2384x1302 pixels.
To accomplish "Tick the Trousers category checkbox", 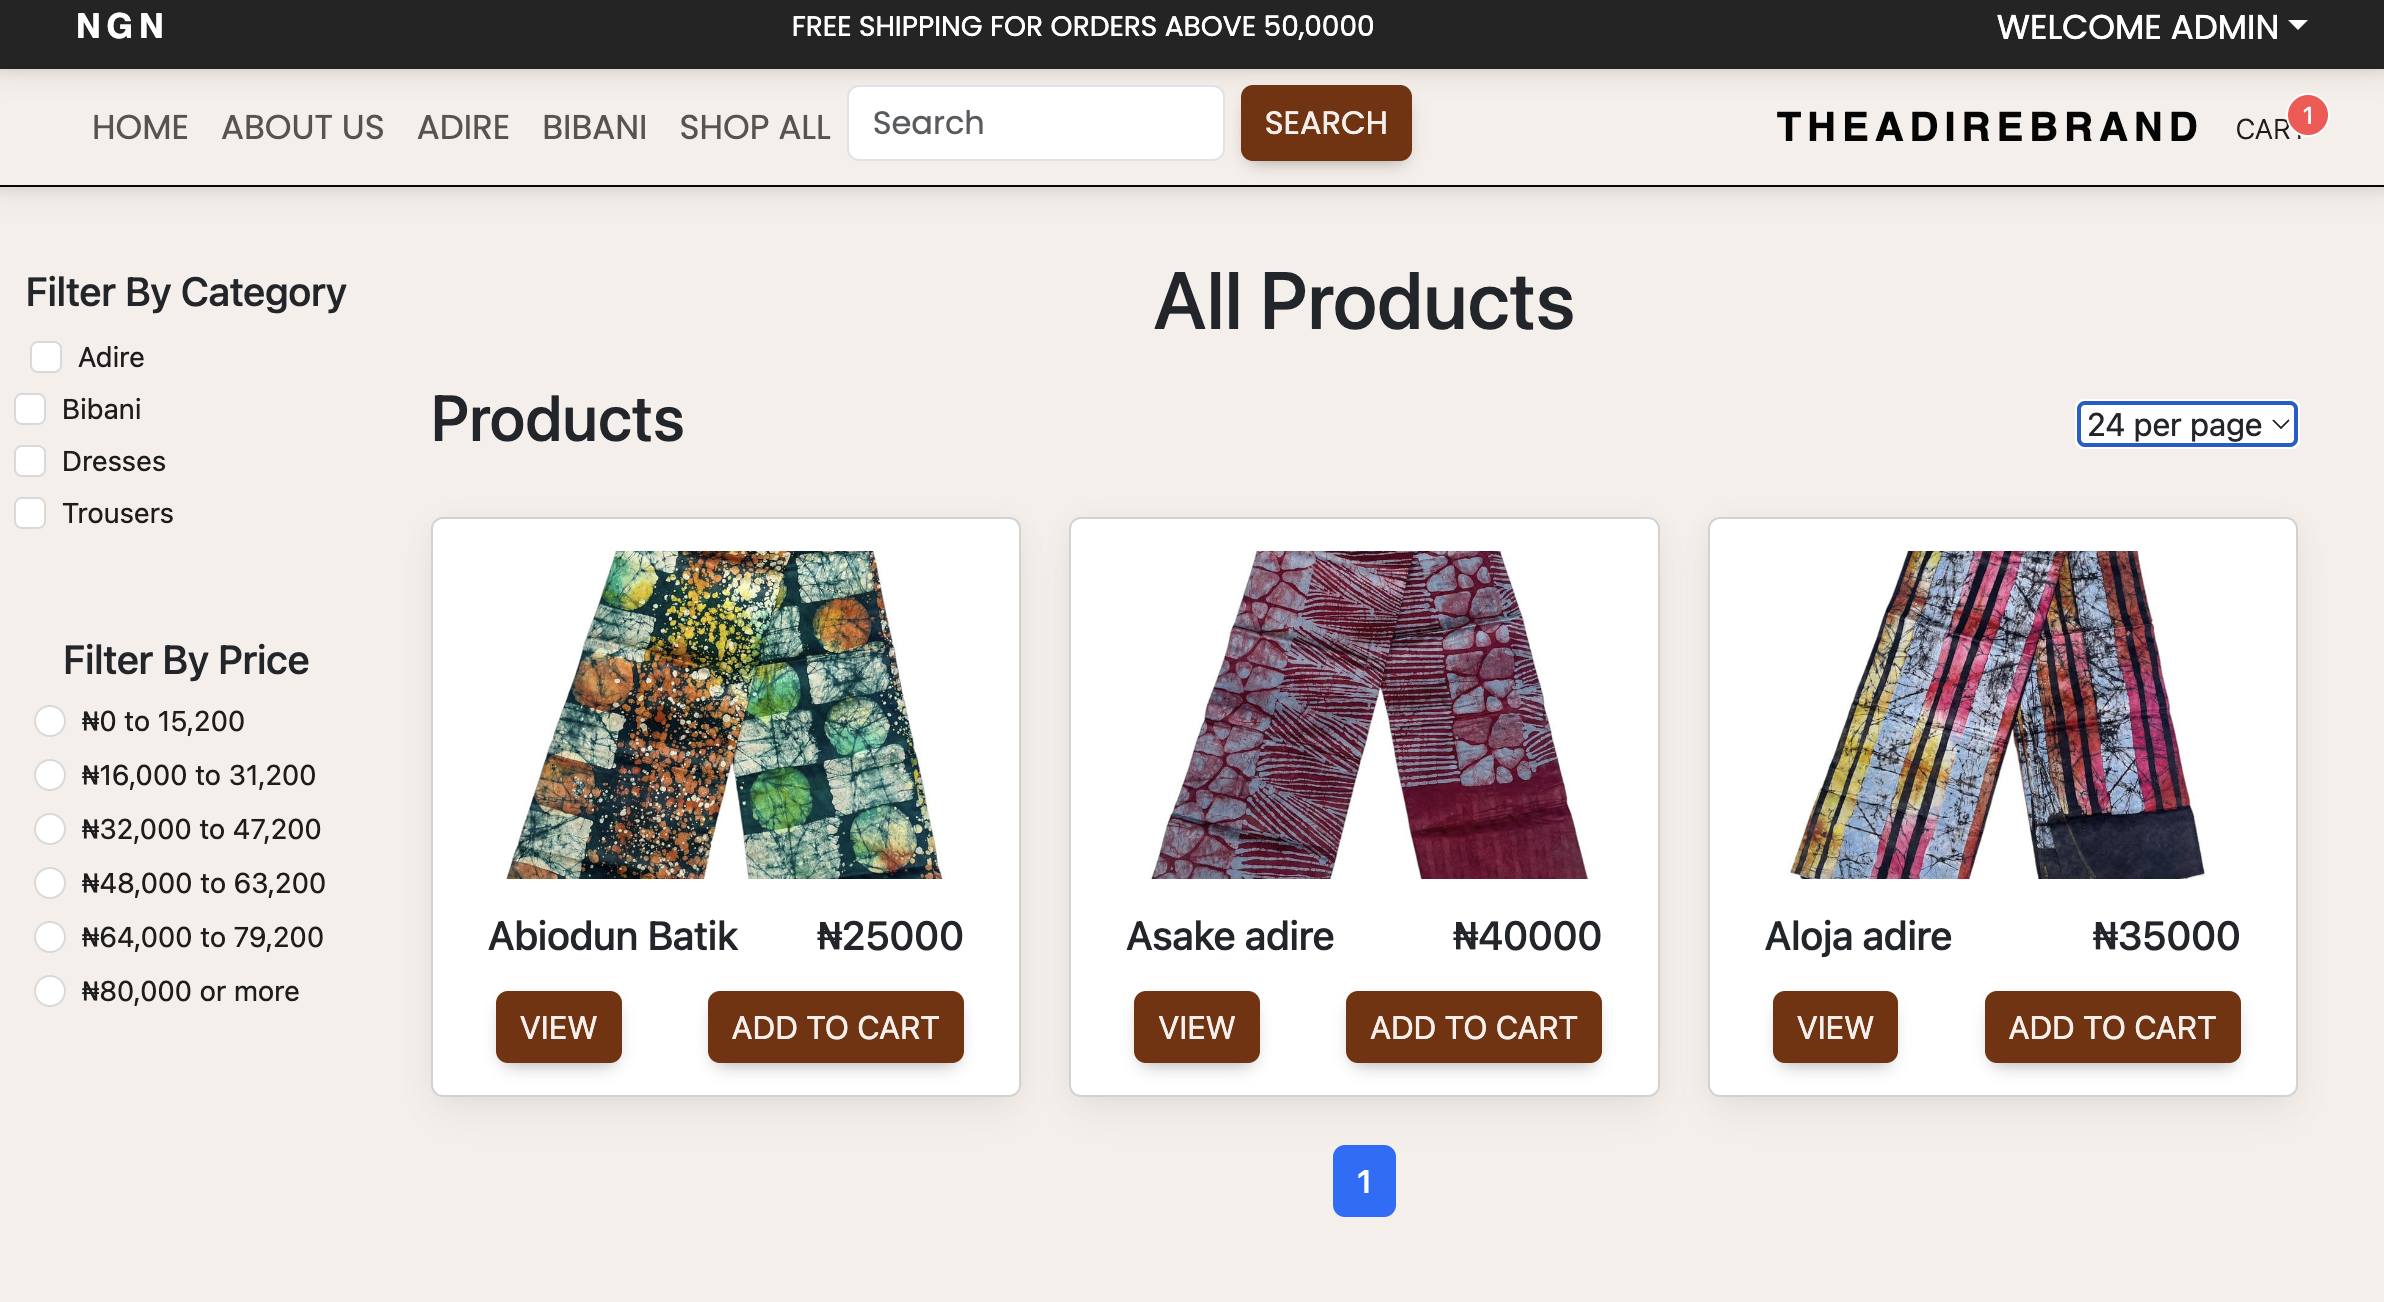I will tap(30, 513).
